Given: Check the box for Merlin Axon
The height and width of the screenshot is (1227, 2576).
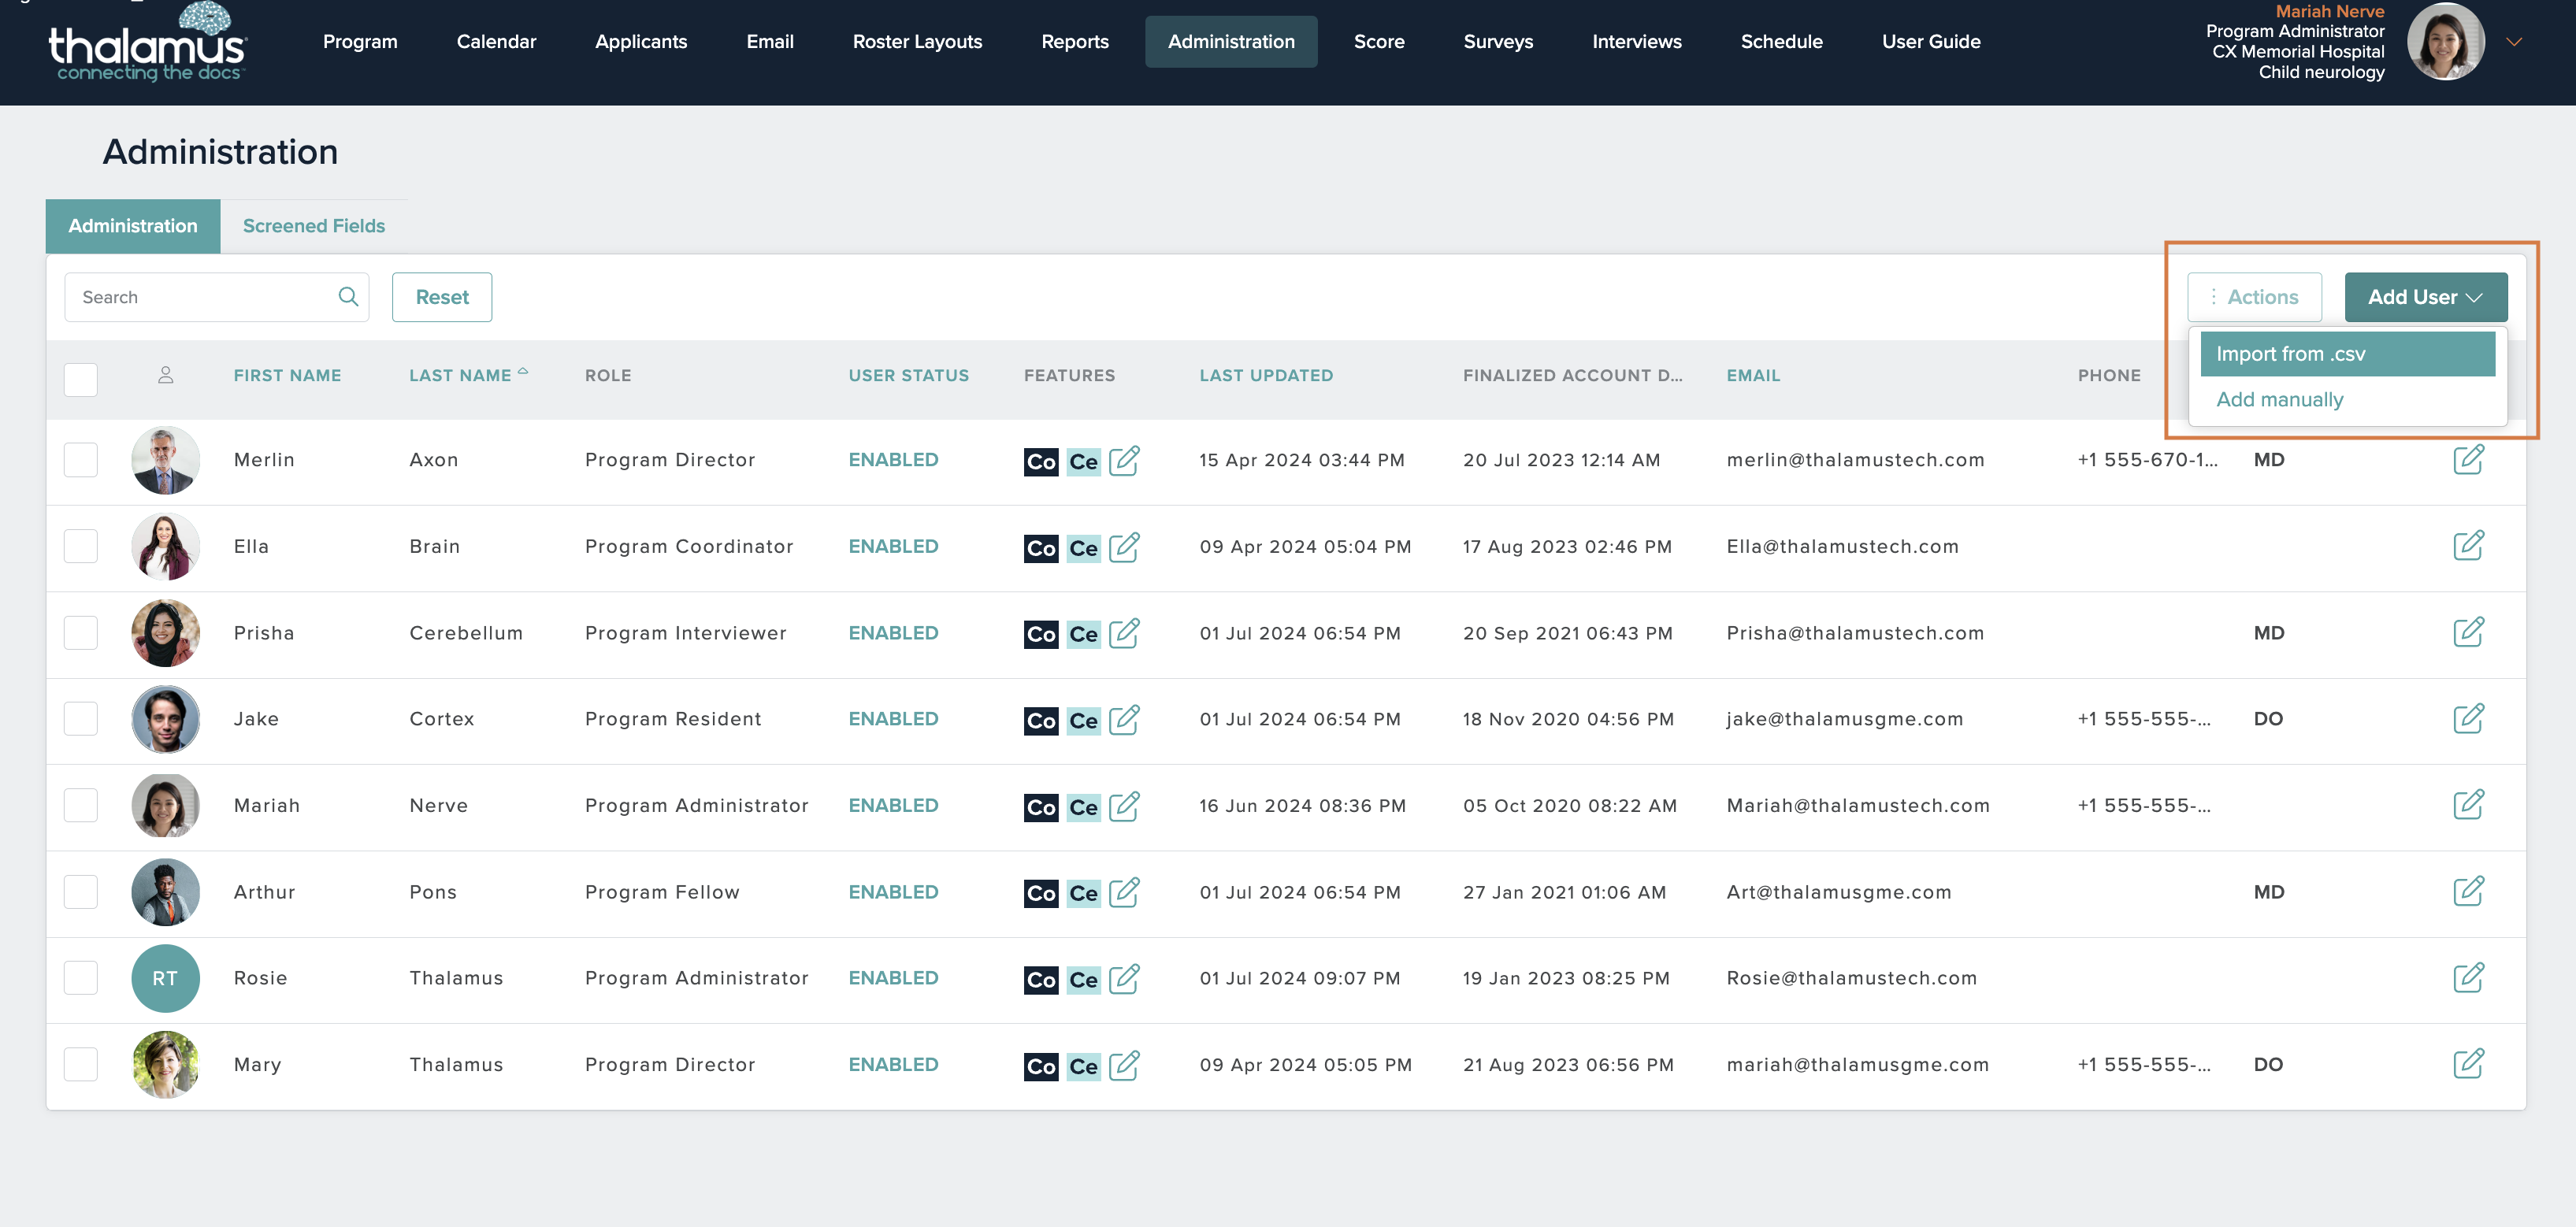Looking at the screenshot, I should (81, 460).
